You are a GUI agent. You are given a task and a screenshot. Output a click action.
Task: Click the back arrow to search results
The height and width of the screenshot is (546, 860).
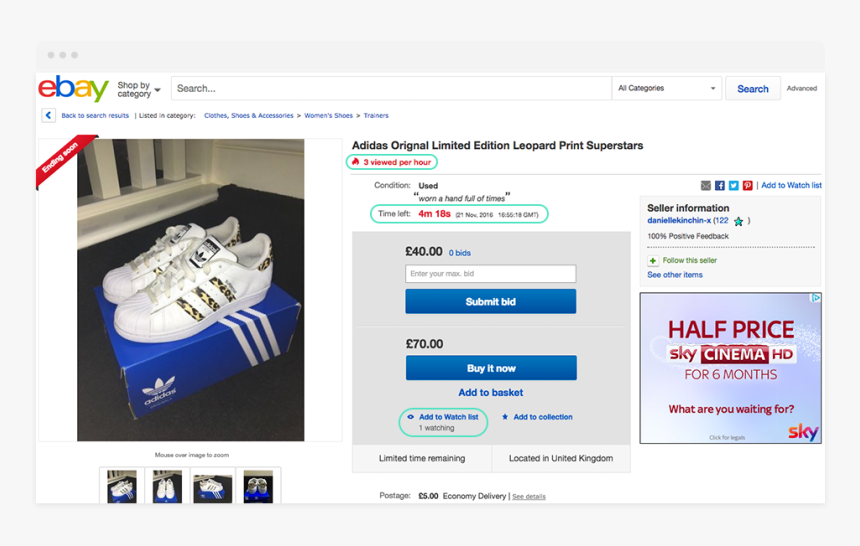pyautogui.click(x=48, y=116)
